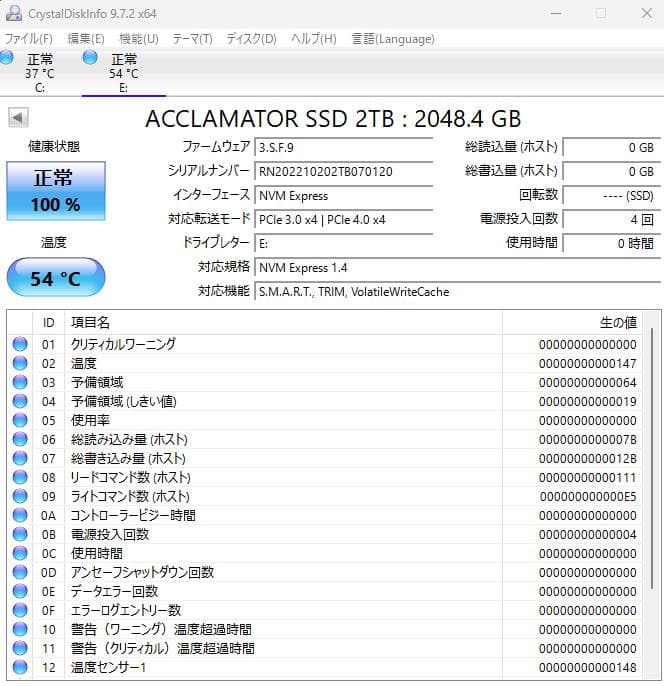Click the status orb for 予備領域 (しきい値)
This screenshot has width=664, height=686.
coord(20,401)
